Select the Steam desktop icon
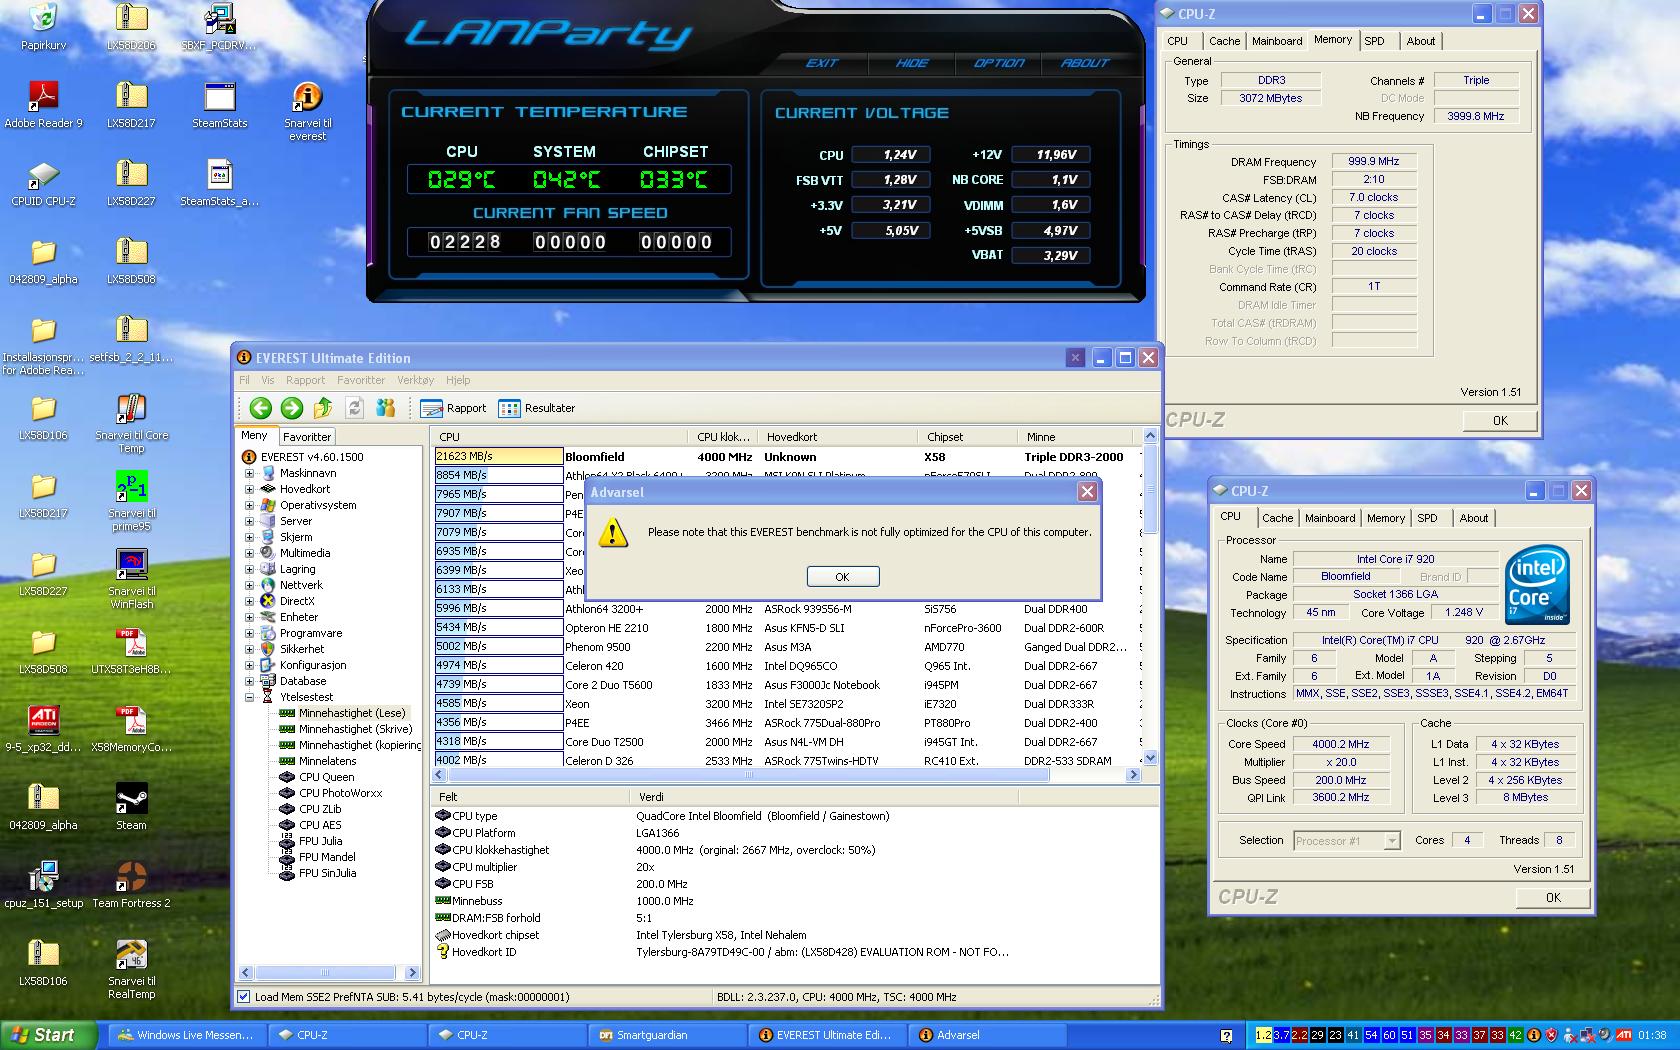The height and width of the screenshot is (1050, 1680). click(x=131, y=807)
